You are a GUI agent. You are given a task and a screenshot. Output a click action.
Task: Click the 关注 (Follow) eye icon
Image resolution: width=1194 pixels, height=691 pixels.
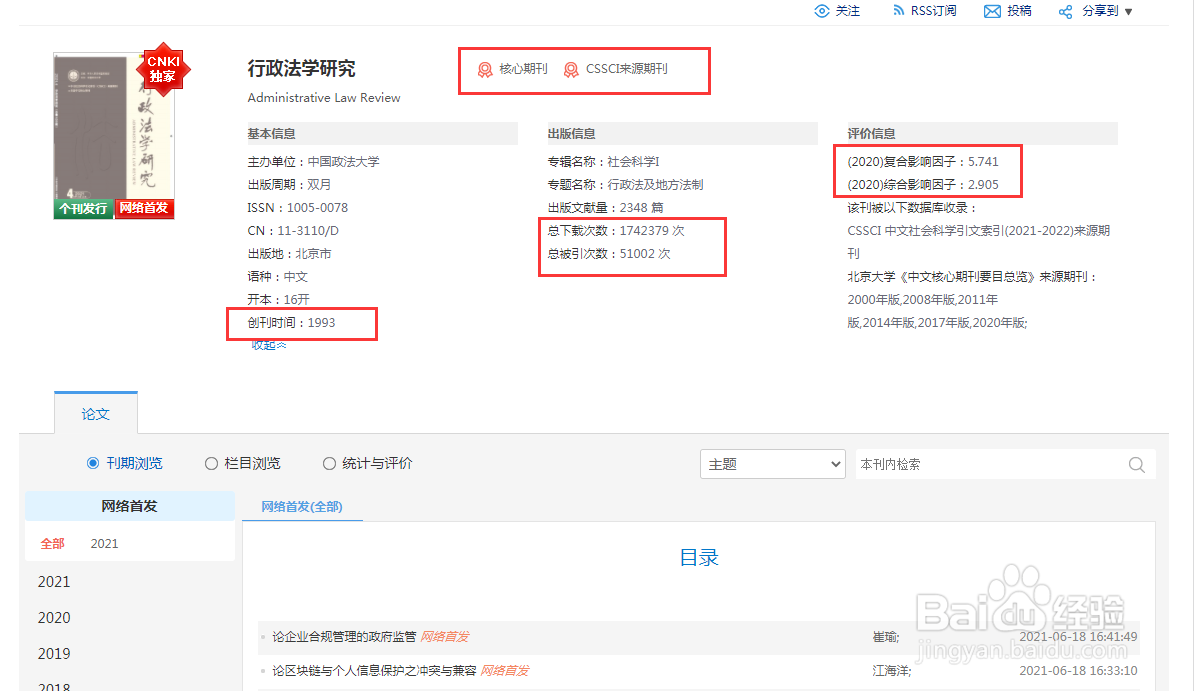pyautogui.click(x=822, y=11)
